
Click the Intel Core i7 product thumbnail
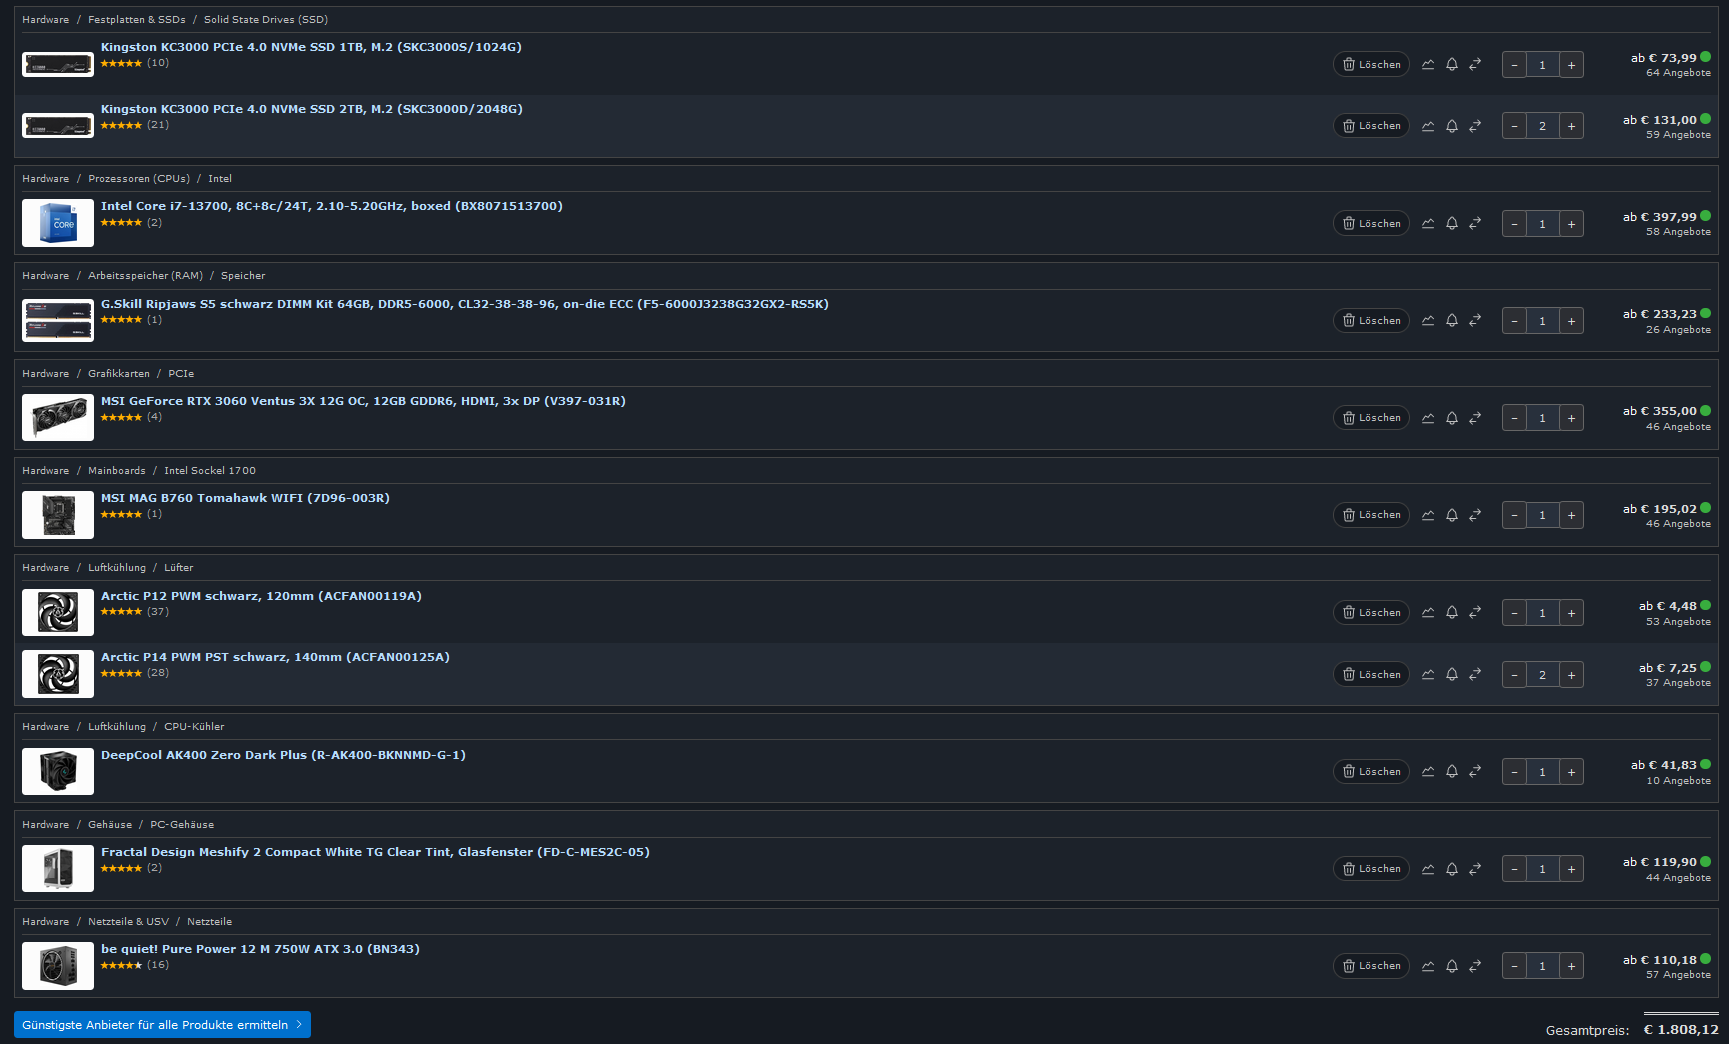point(58,224)
